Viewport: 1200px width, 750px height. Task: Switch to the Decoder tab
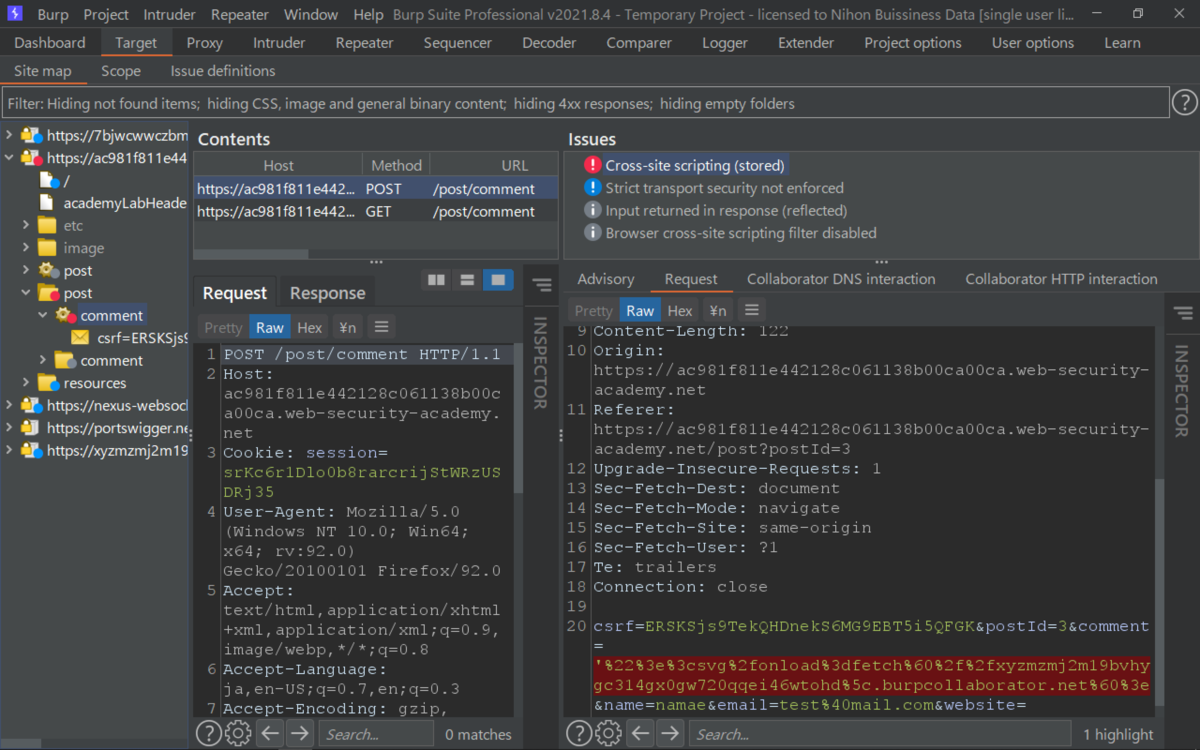pos(549,43)
